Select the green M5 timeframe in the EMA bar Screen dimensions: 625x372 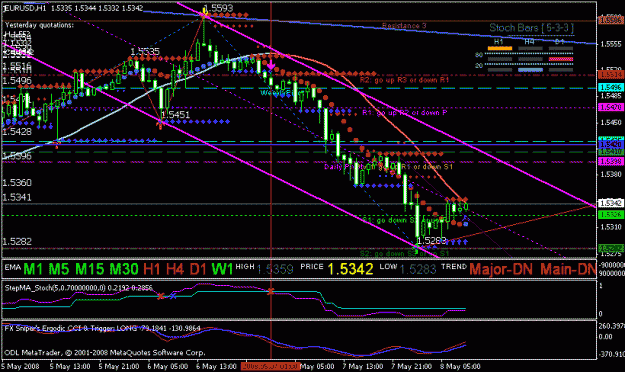[x=60, y=269]
